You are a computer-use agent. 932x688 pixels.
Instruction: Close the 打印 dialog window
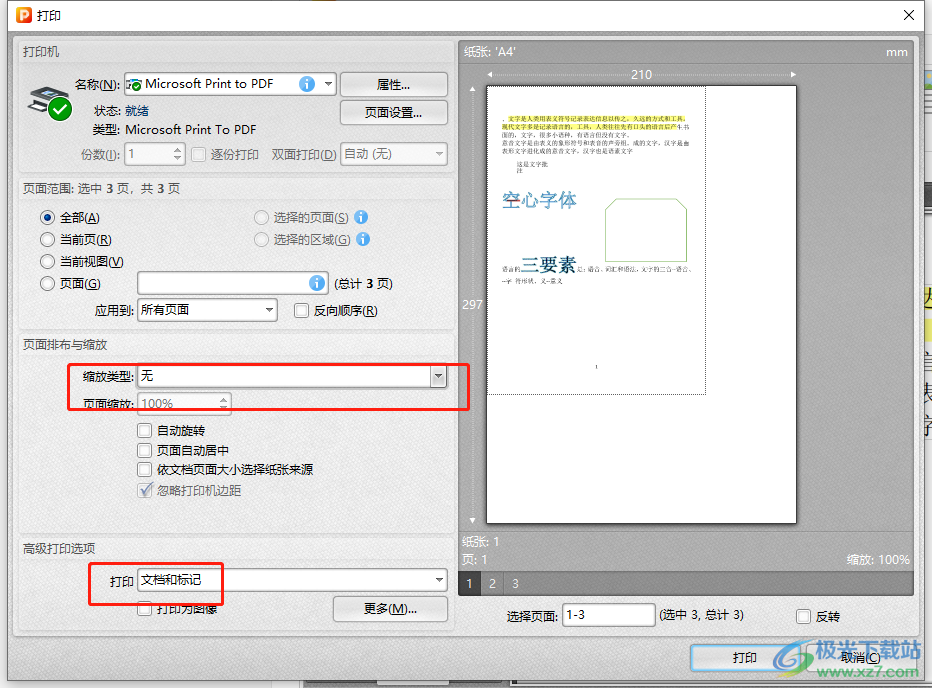909,15
